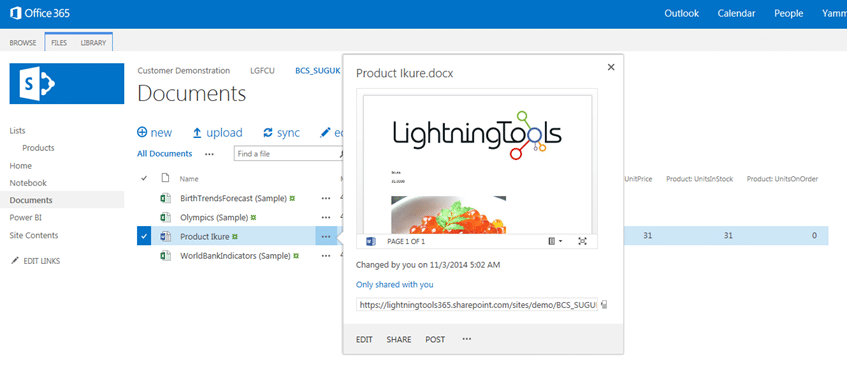Click the WorldBankIndicators Excel file icon
The width and height of the screenshot is (847, 373).
tap(165, 256)
